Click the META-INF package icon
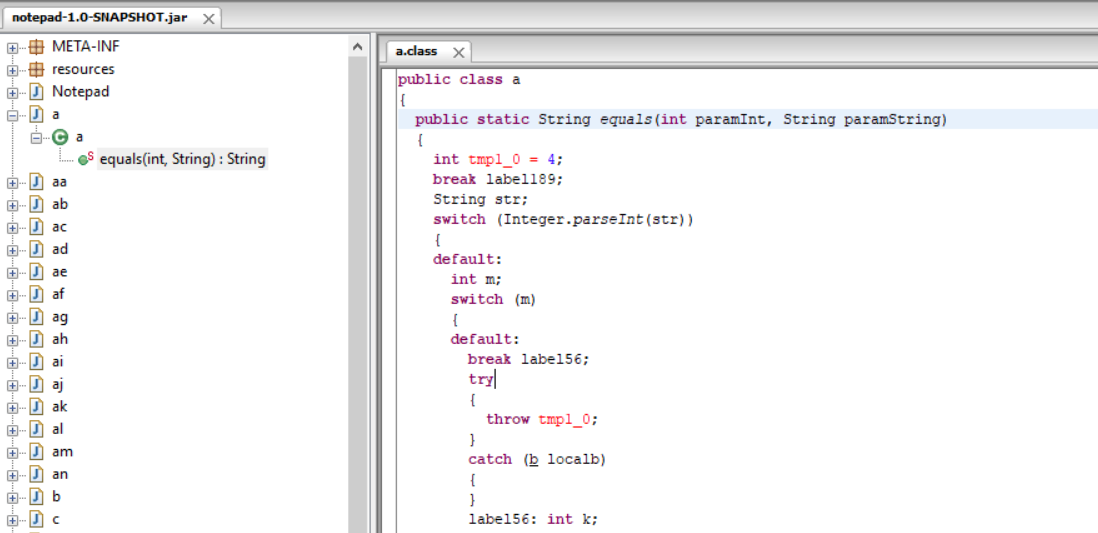Image resolution: width=1098 pixels, height=533 pixels. coord(36,47)
